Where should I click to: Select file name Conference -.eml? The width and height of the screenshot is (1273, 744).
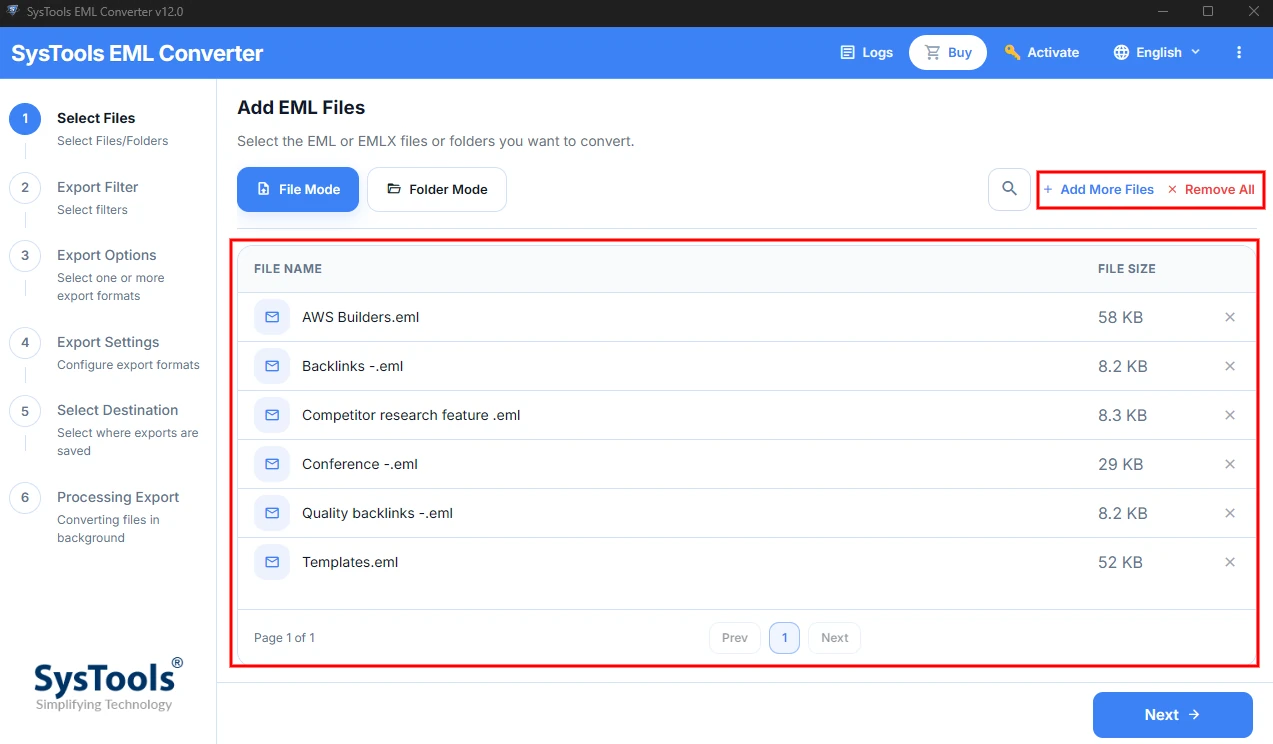(360, 464)
